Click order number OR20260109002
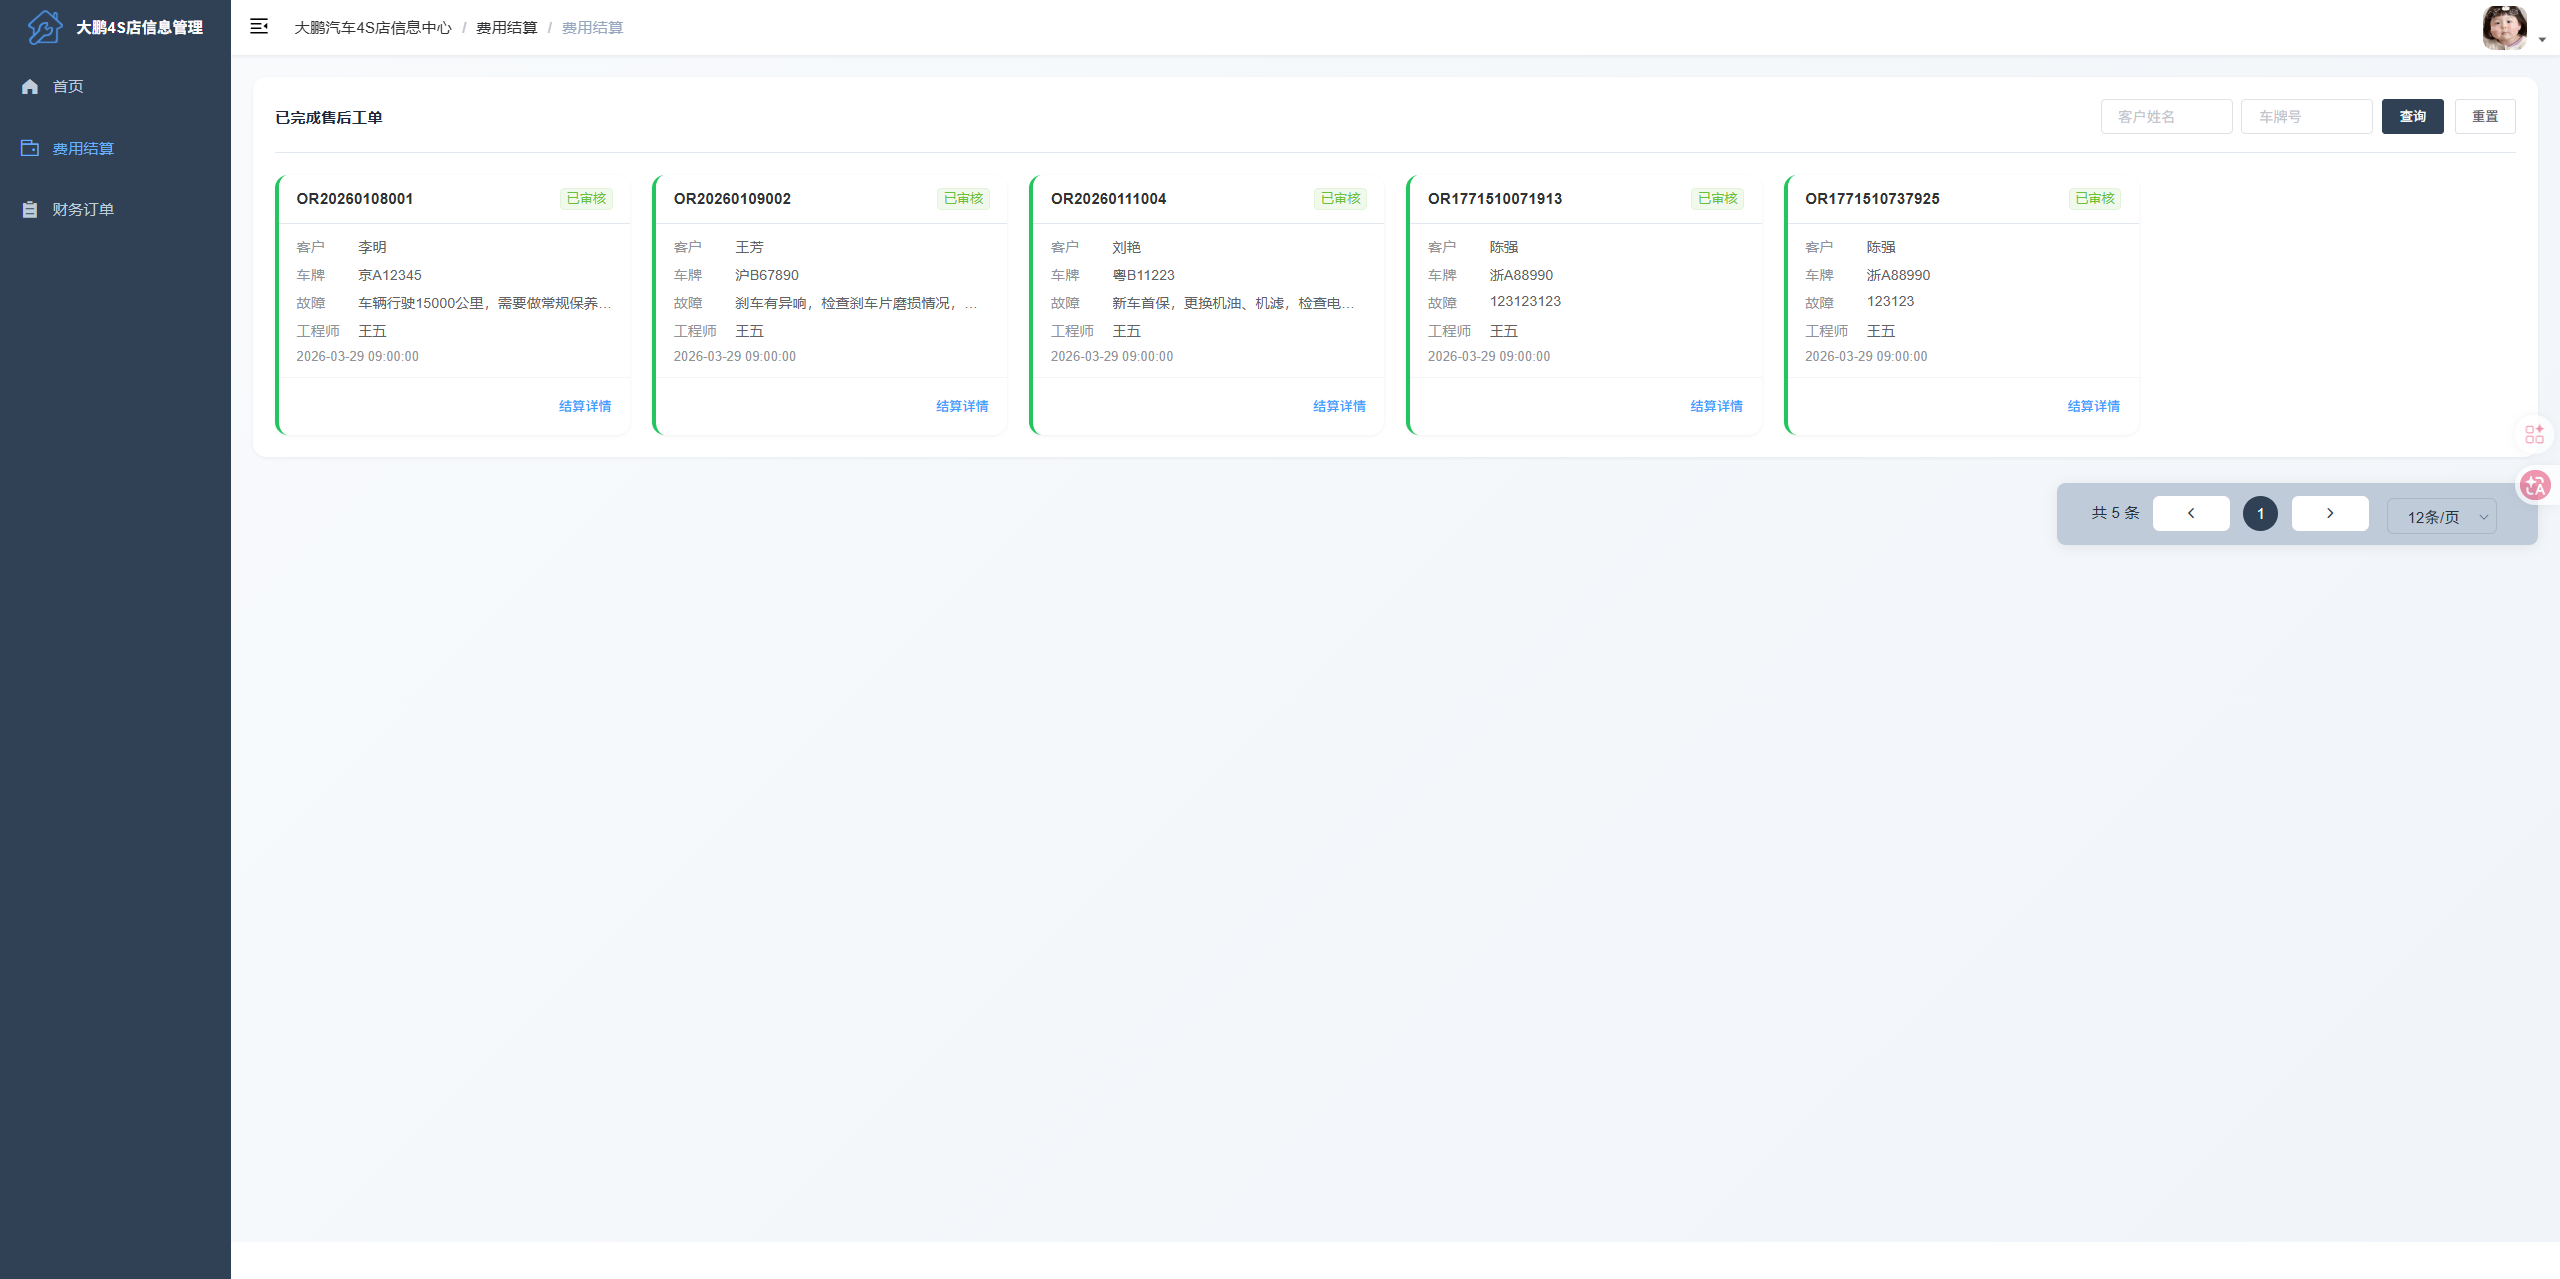This screenshot has width=2560, height=1279. pyautogui.click(x=732, y=199)
